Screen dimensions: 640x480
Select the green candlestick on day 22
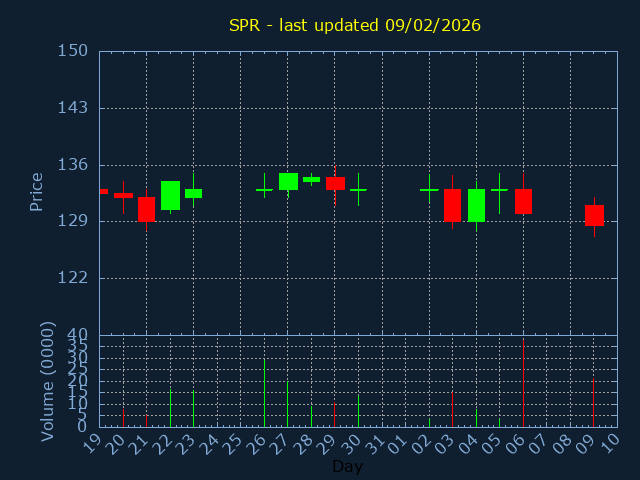coord(170,195)
